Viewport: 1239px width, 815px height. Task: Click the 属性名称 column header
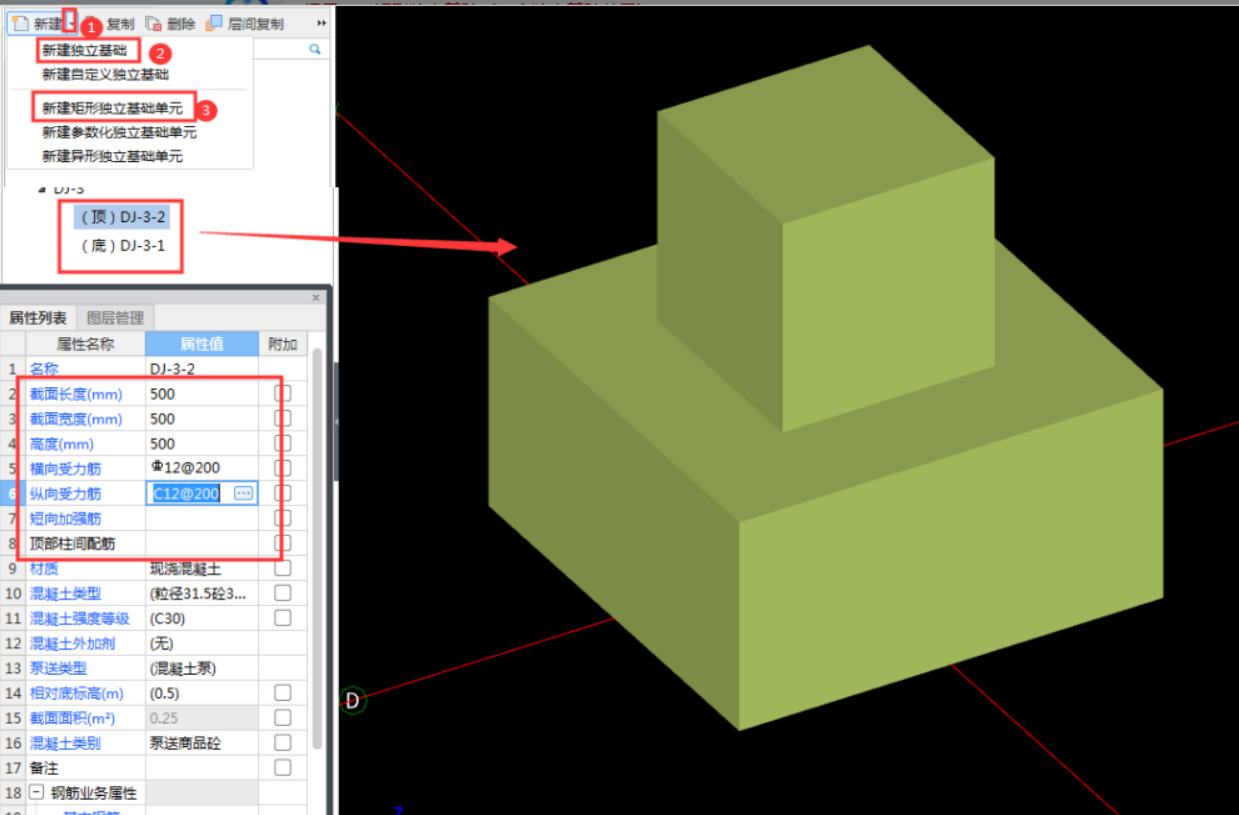pyautogui.click(x=85, y=344)
